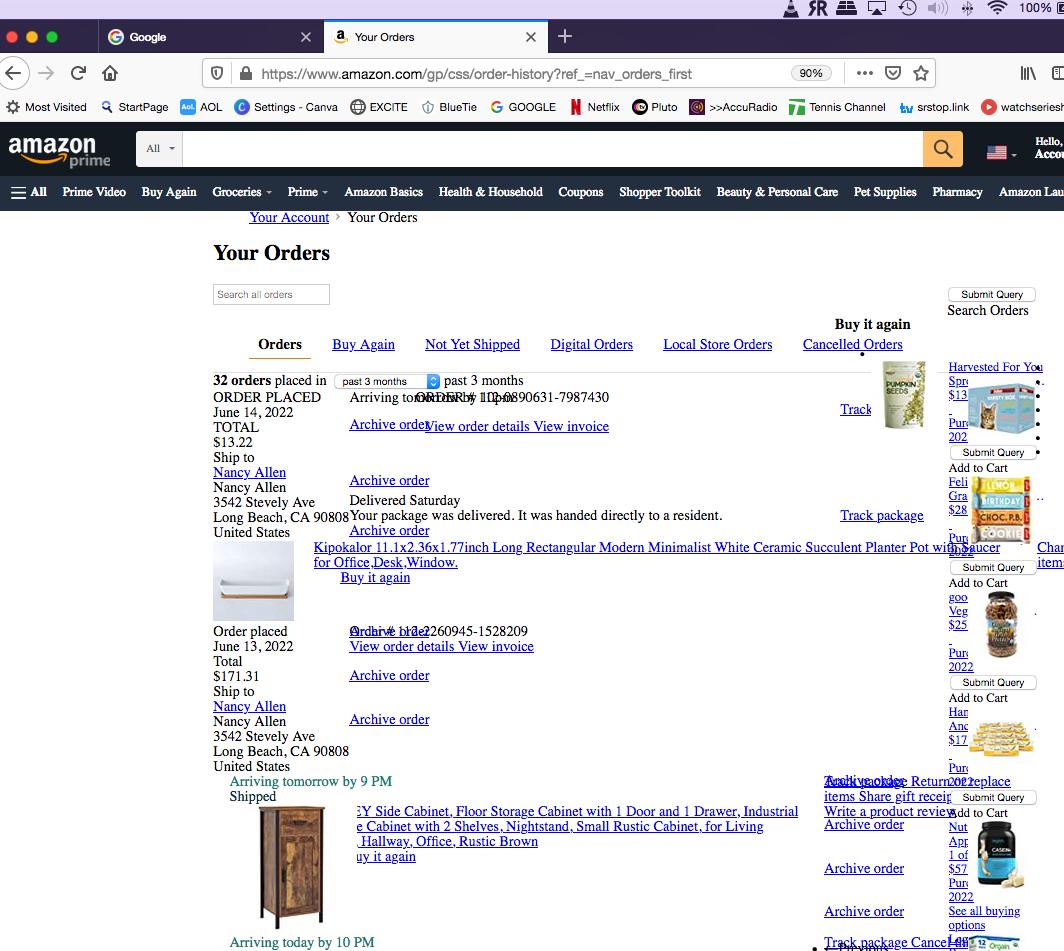The width and height of the screenshot is (1064, 951).
Task: Expand the Prime nav dropdown
Action: (x=307, y=192)
